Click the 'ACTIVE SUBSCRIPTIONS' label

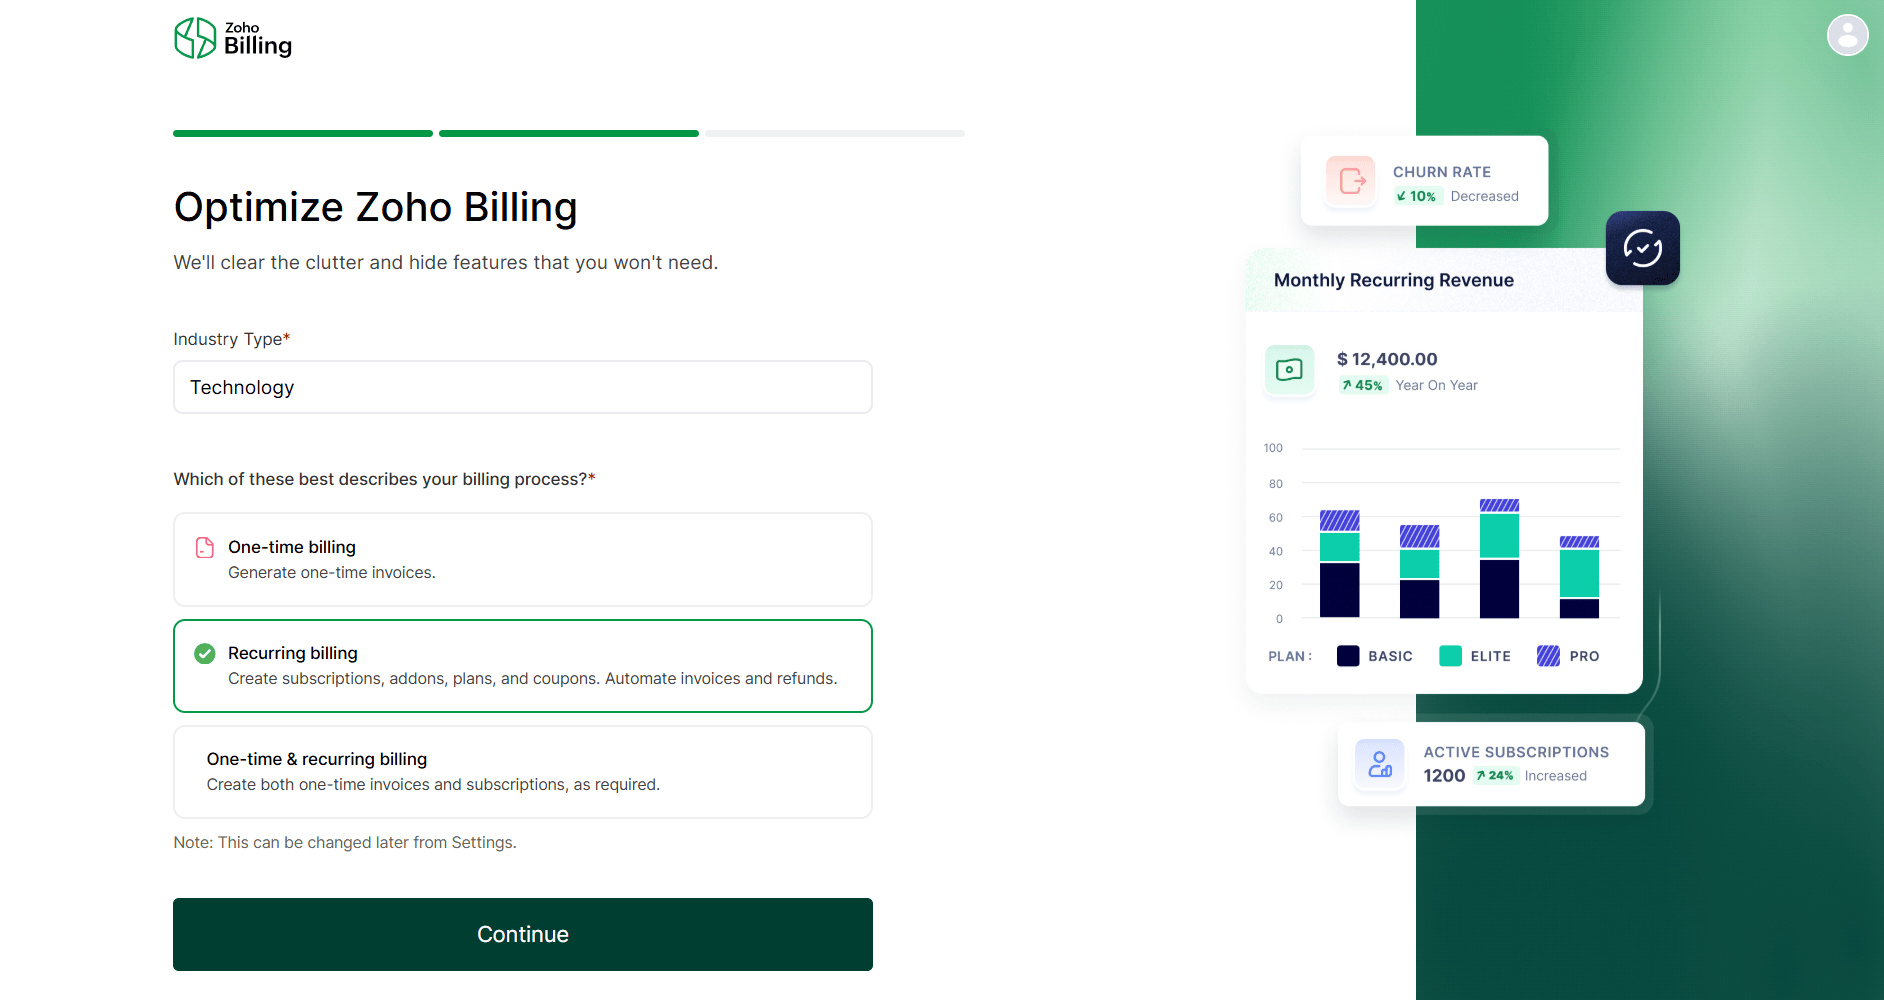point(1516,752)
